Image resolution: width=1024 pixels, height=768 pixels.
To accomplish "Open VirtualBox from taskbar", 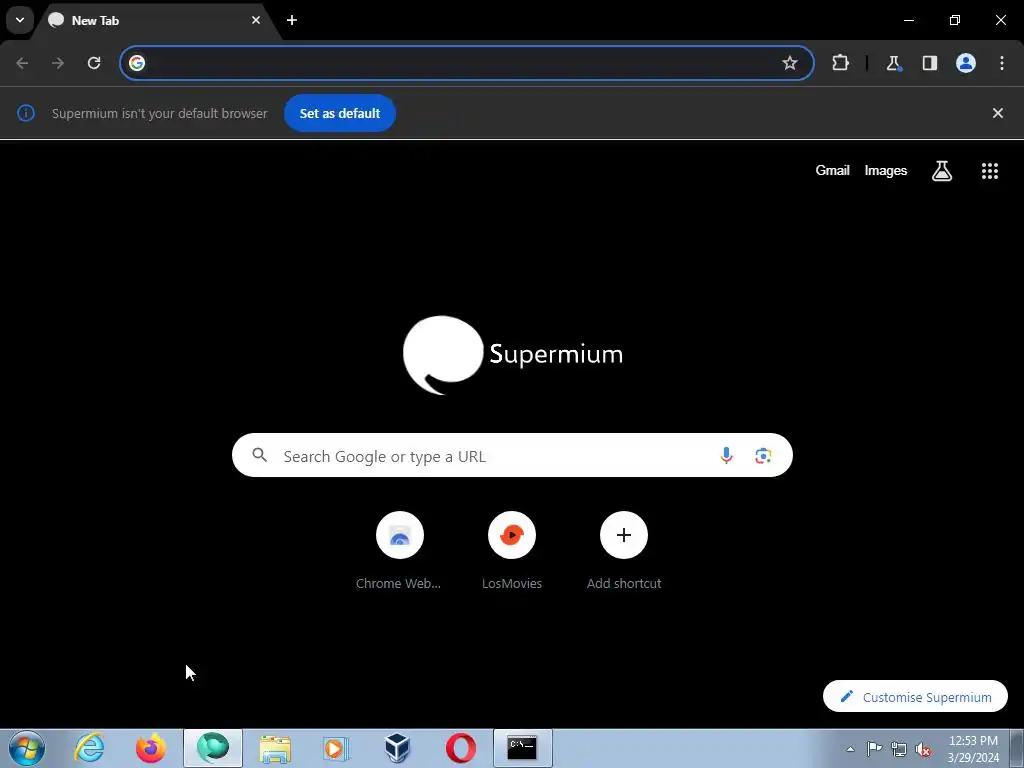I will pyautogui.click(x=398, y=748).
